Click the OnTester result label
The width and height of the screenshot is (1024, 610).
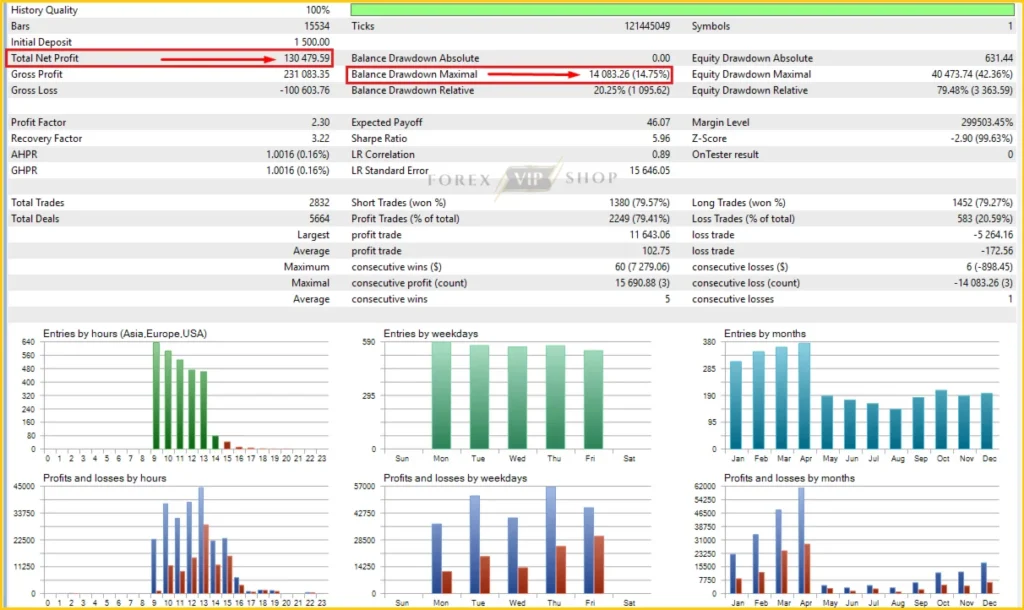point(725,154)
